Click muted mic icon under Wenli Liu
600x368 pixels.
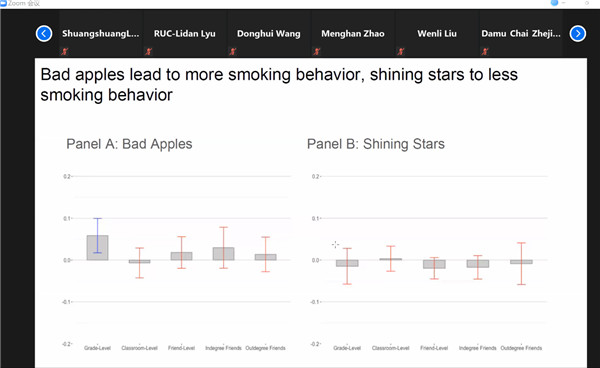401,51
